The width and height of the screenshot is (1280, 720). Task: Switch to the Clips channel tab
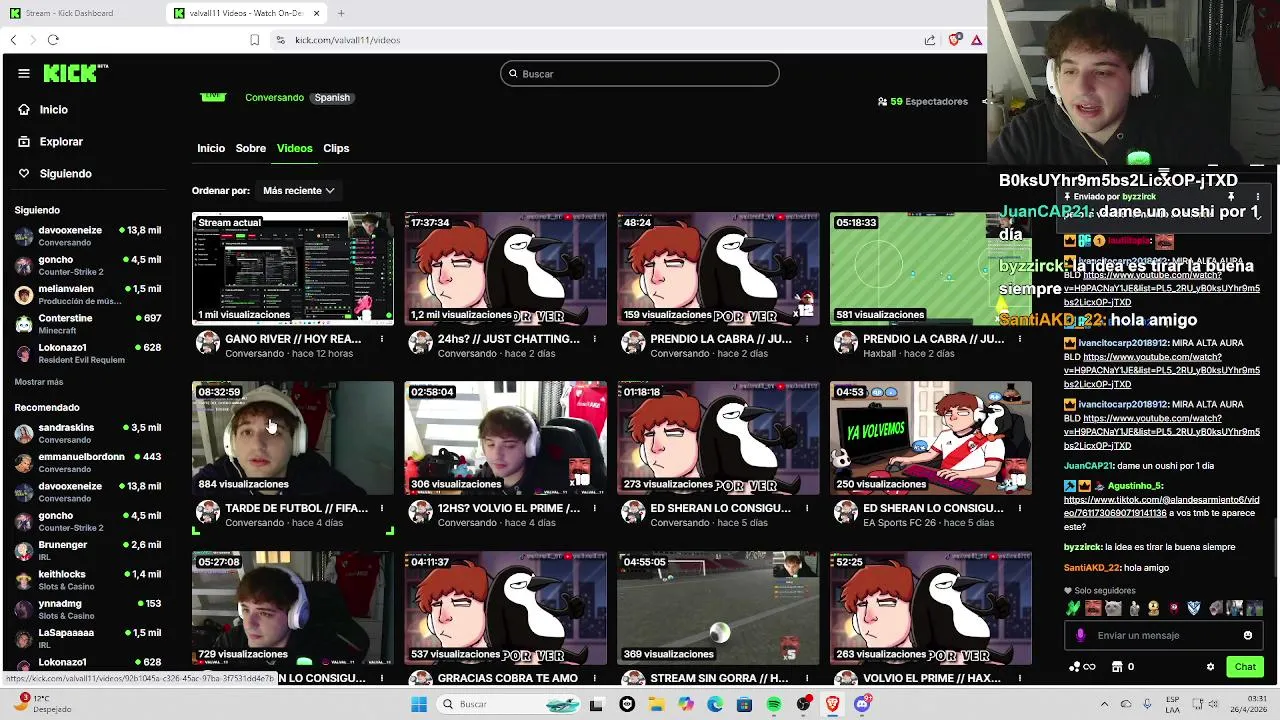tap(336, 148)
